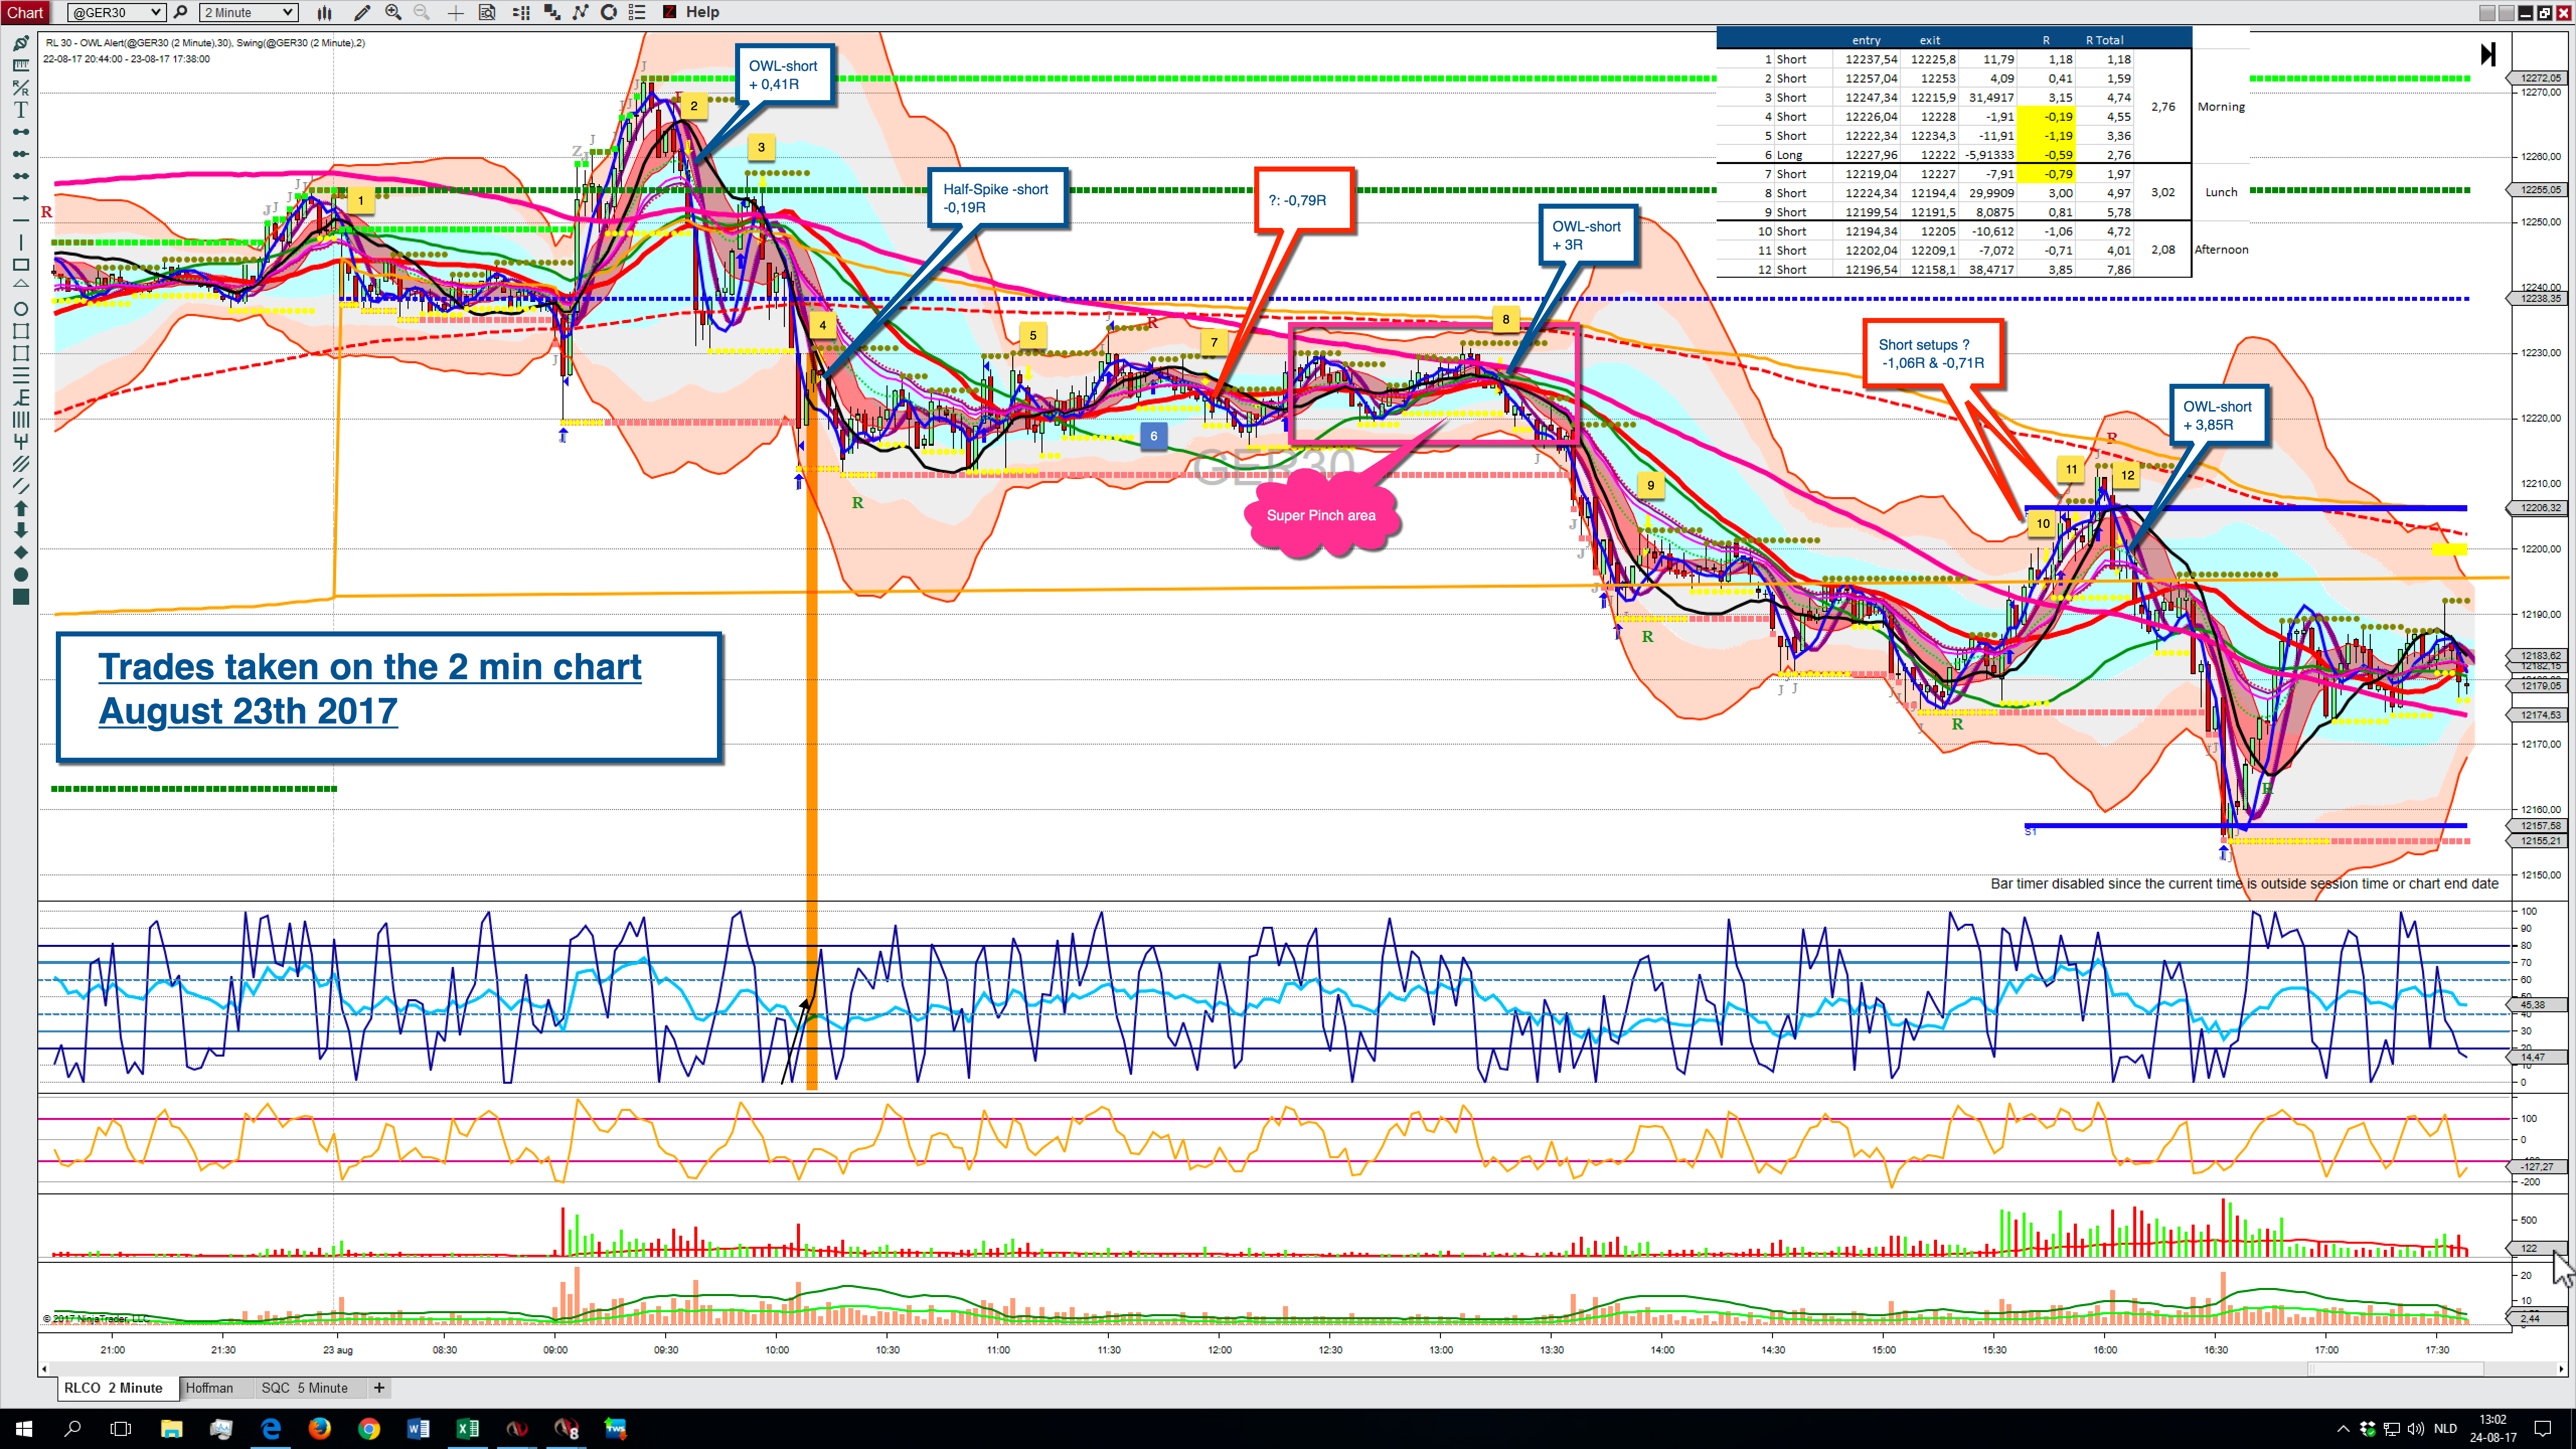Select the ellipse drawing tool
This screenshot has height=1449, width=2576.
(20, 309)
